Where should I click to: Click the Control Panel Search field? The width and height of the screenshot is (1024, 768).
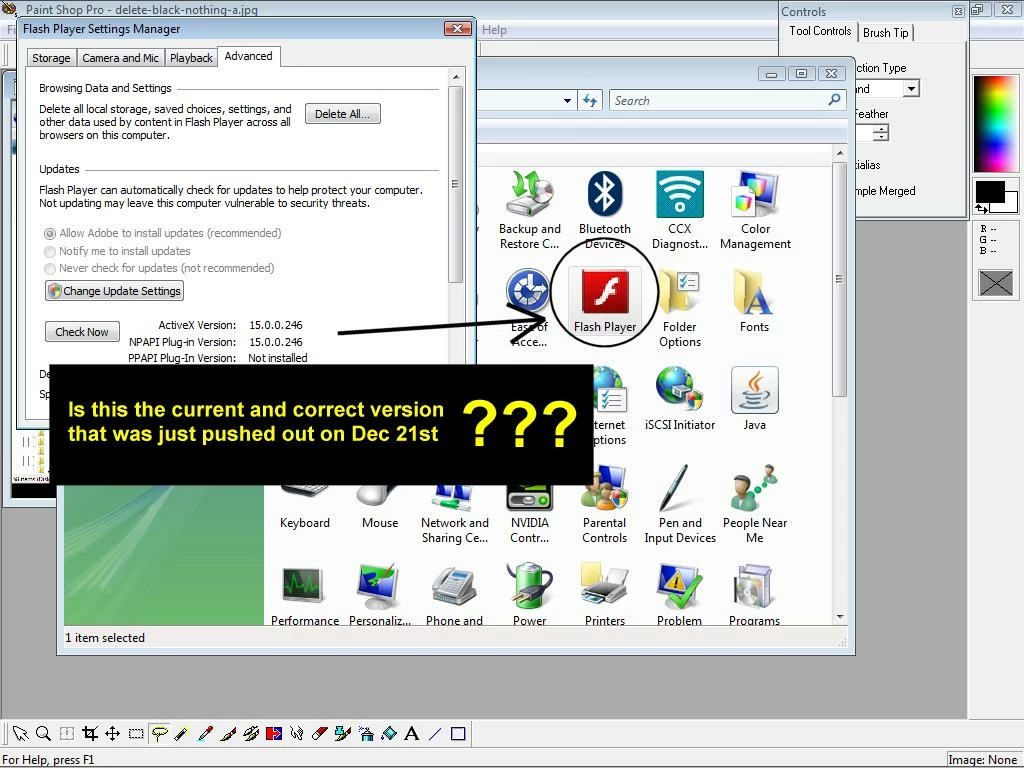pyautogui.click(x=727, y=101)
